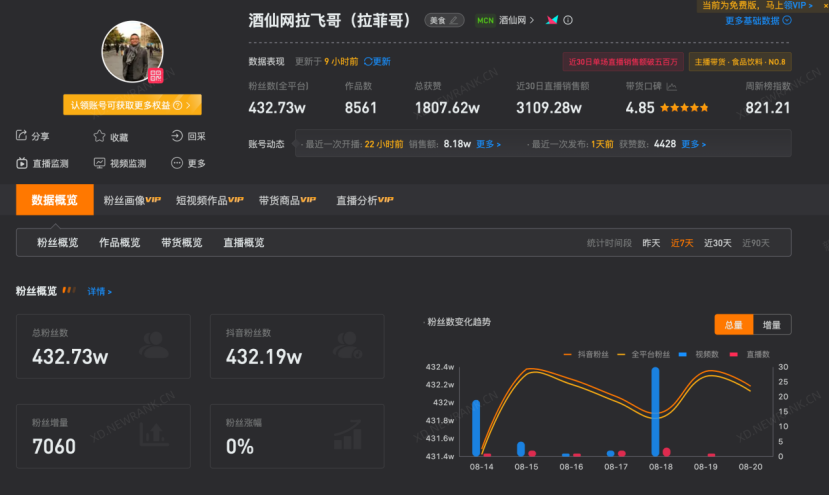Image resolution: width=829 pixels, height=495 pixels.
Task: Select 近90天 time range
Action: (x=756, y=243)
